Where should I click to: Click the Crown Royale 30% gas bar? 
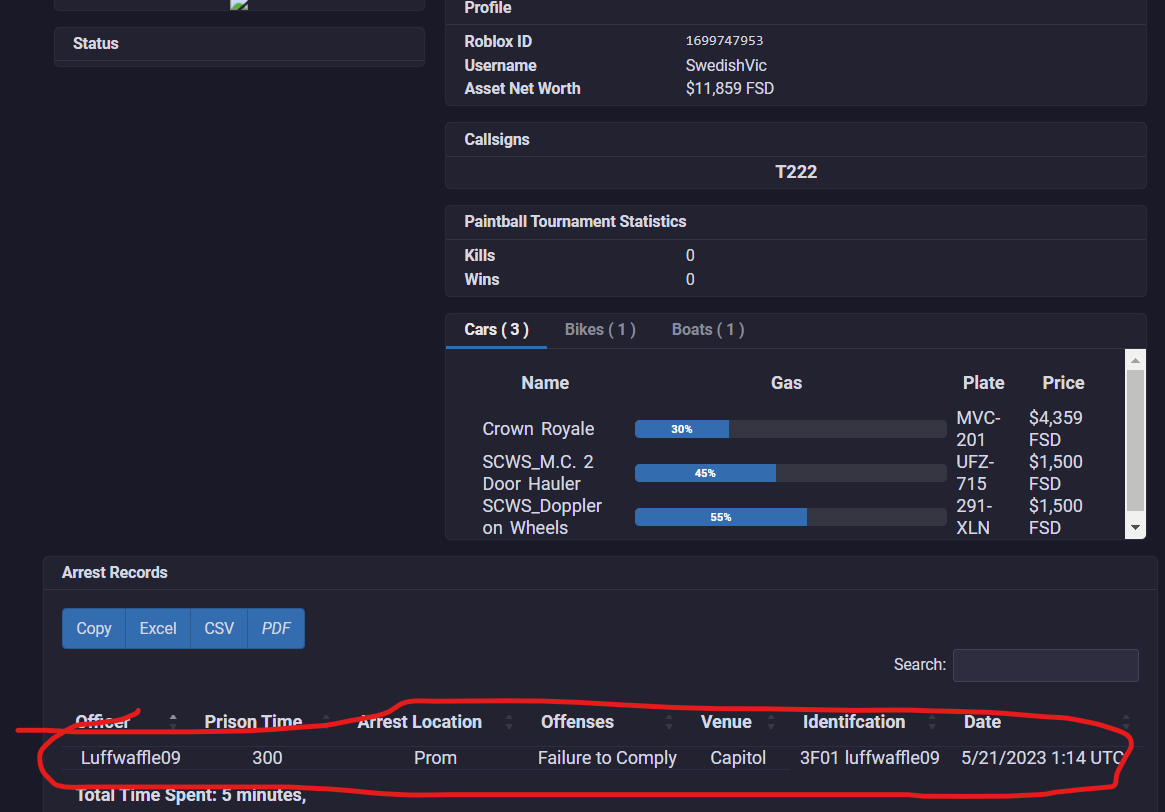coord(791,429)
